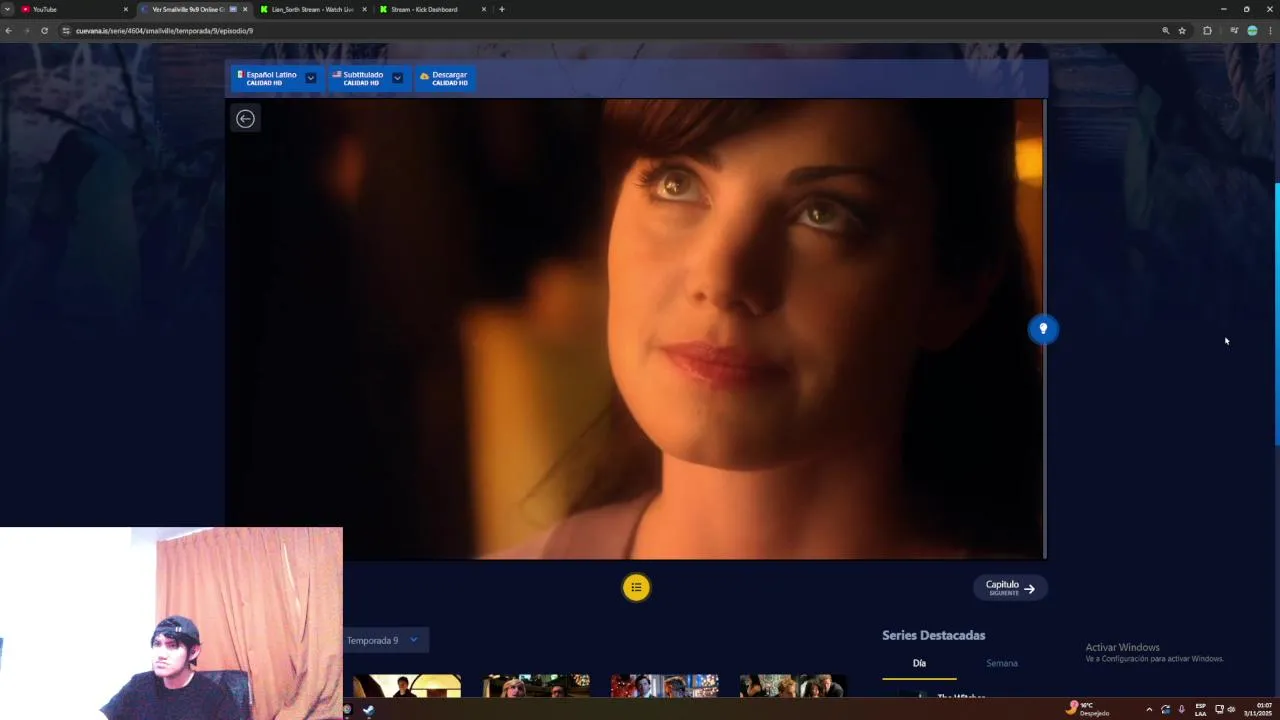Open the browser profile avatar
1280x720 pixels.
(x=1252, y=30)
